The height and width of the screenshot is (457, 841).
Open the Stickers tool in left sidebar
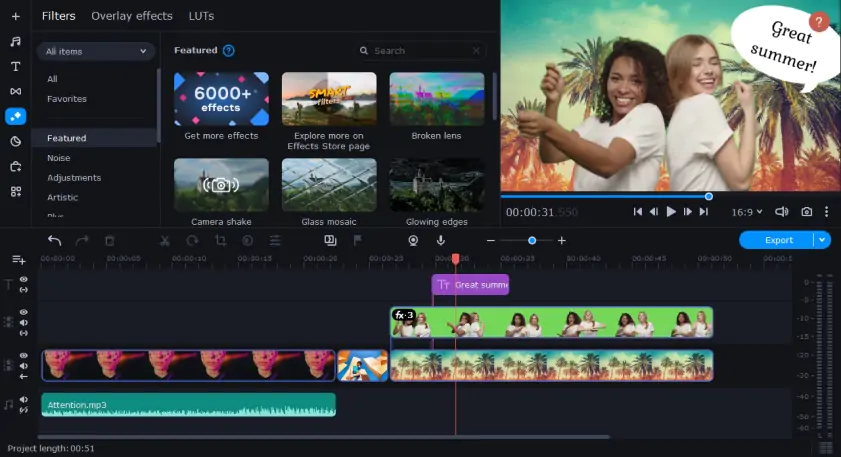click(x=15, y=141)
